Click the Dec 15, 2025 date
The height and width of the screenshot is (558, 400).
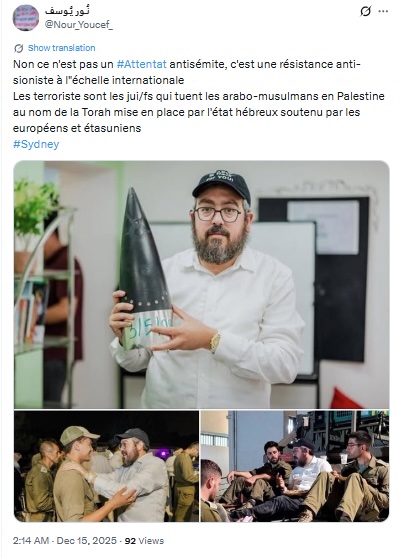pos(86,541)
